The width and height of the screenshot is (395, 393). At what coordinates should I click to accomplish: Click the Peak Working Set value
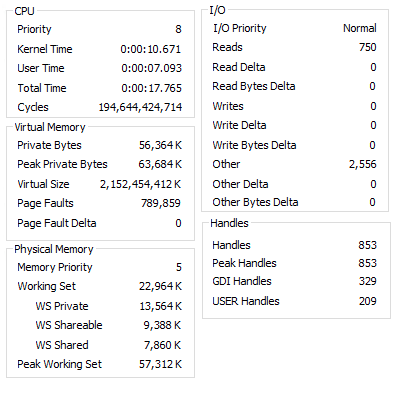[x=160, y=364]
